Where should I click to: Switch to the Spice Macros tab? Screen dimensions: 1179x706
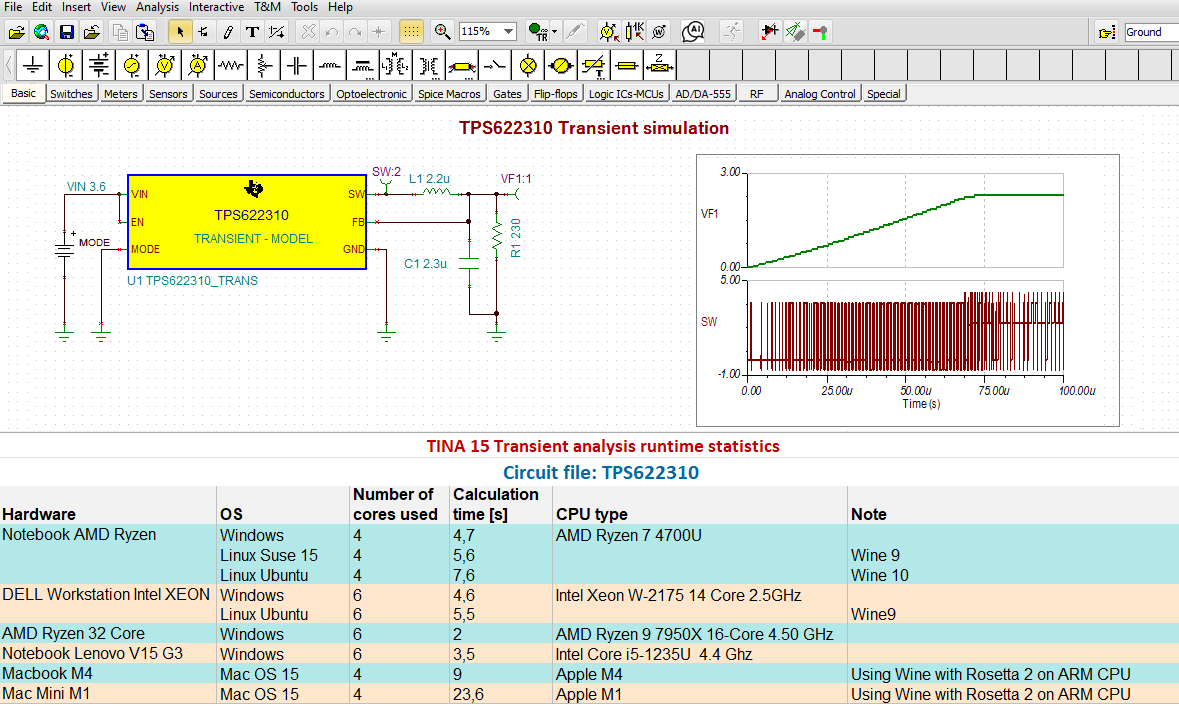450,94
